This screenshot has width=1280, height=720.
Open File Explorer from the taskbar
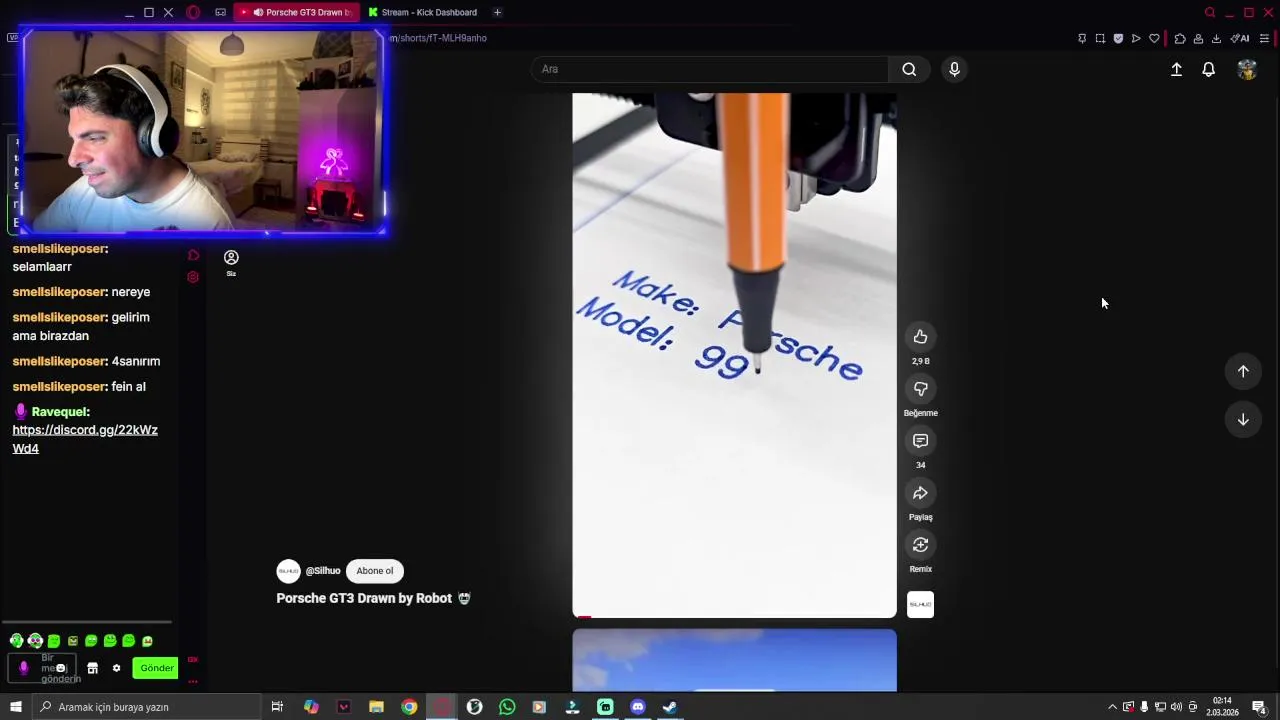point(376,707)
